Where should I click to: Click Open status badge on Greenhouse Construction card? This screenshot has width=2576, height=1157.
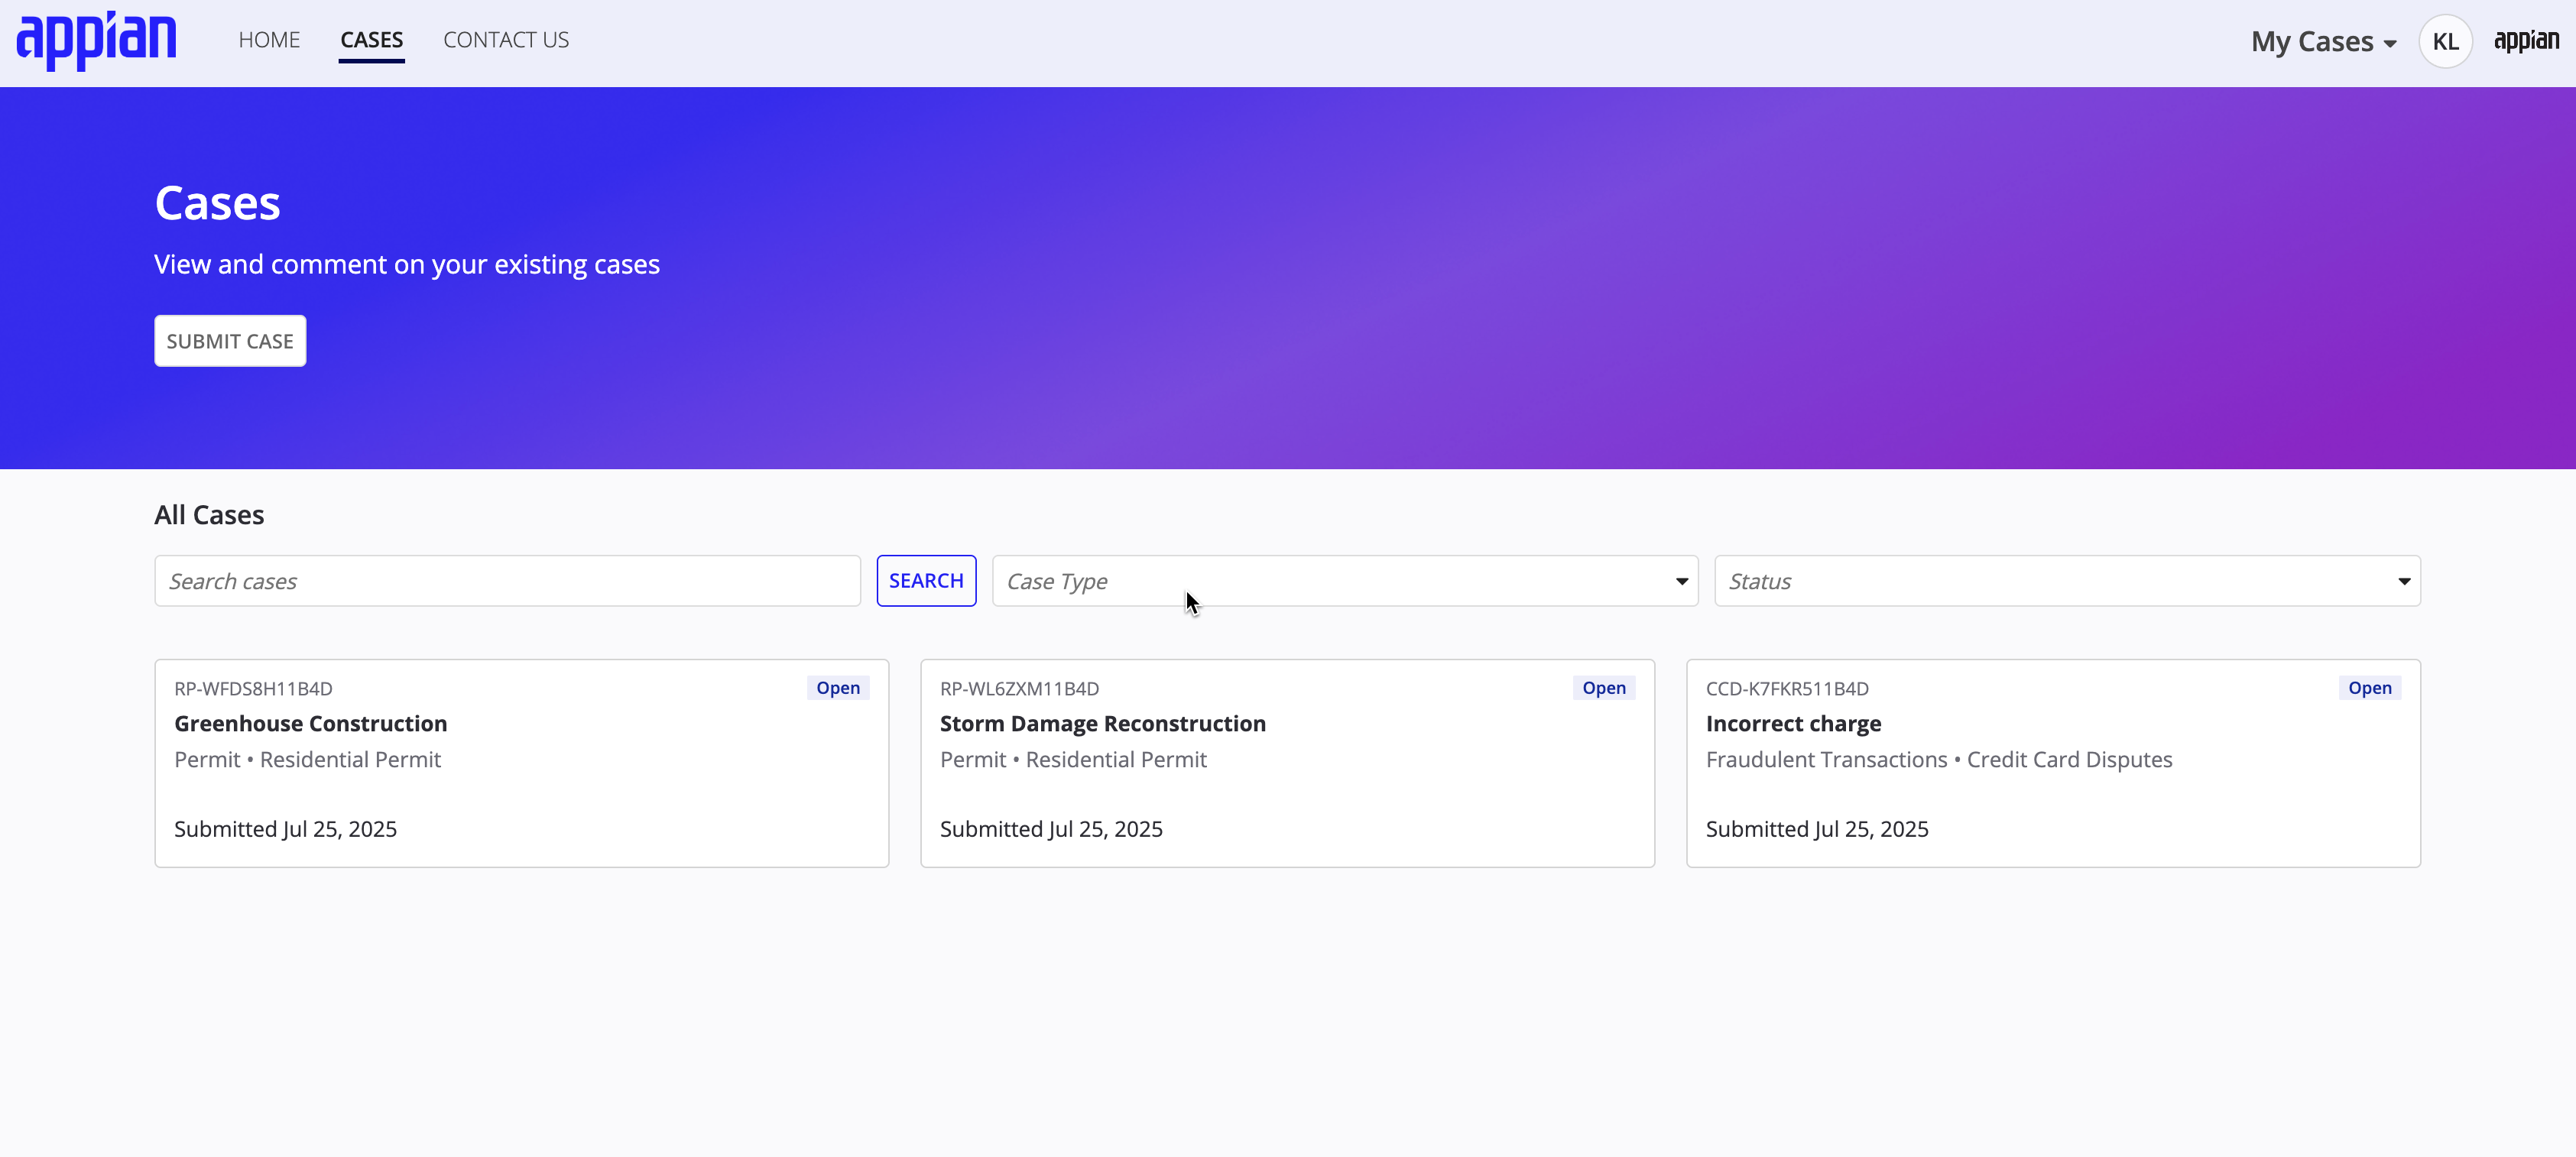point(838,688)
